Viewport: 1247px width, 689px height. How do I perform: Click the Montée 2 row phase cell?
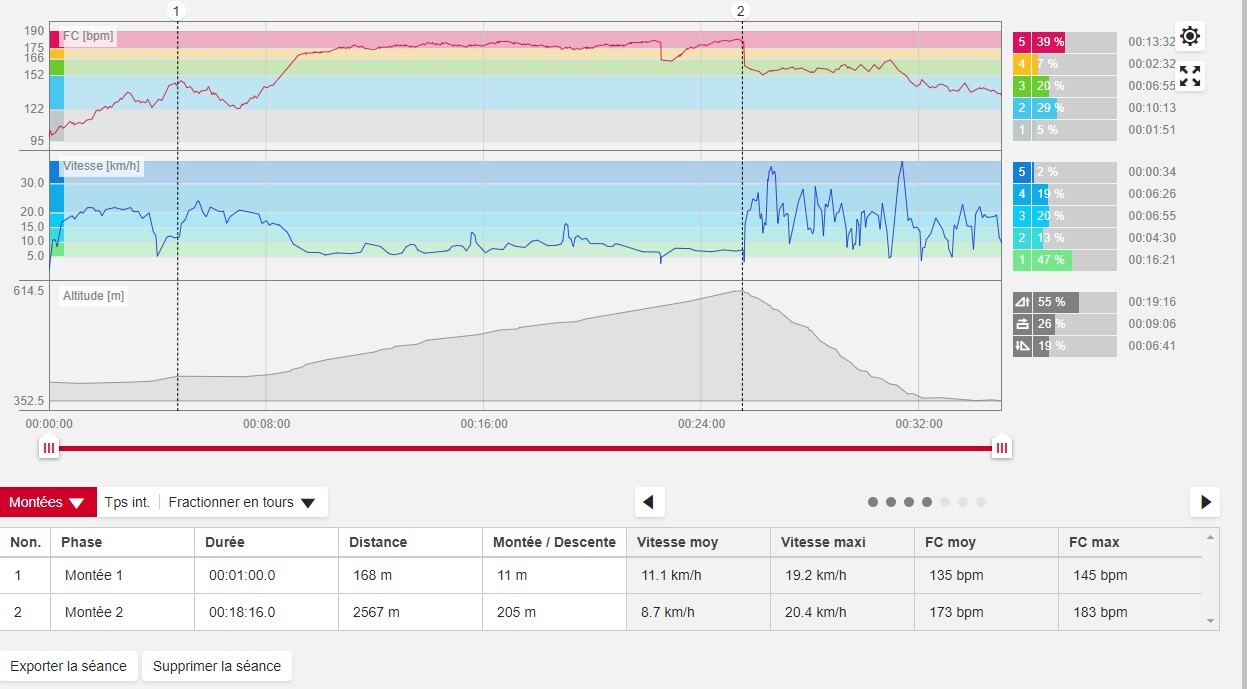click(122, 612)
